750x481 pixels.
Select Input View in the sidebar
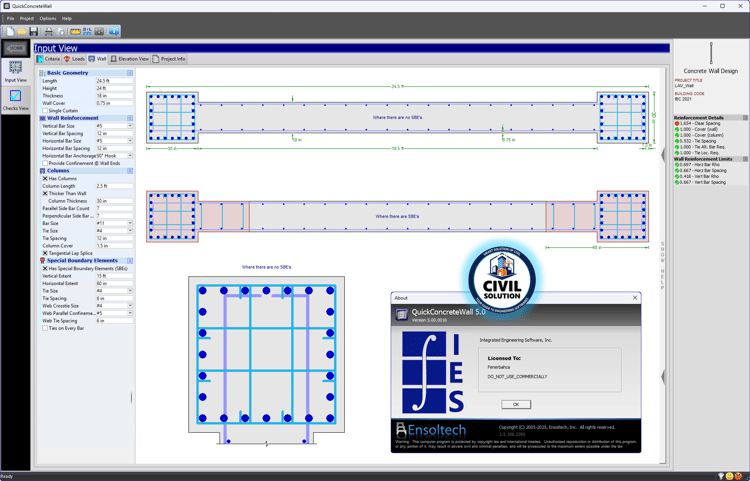point(16,72)
